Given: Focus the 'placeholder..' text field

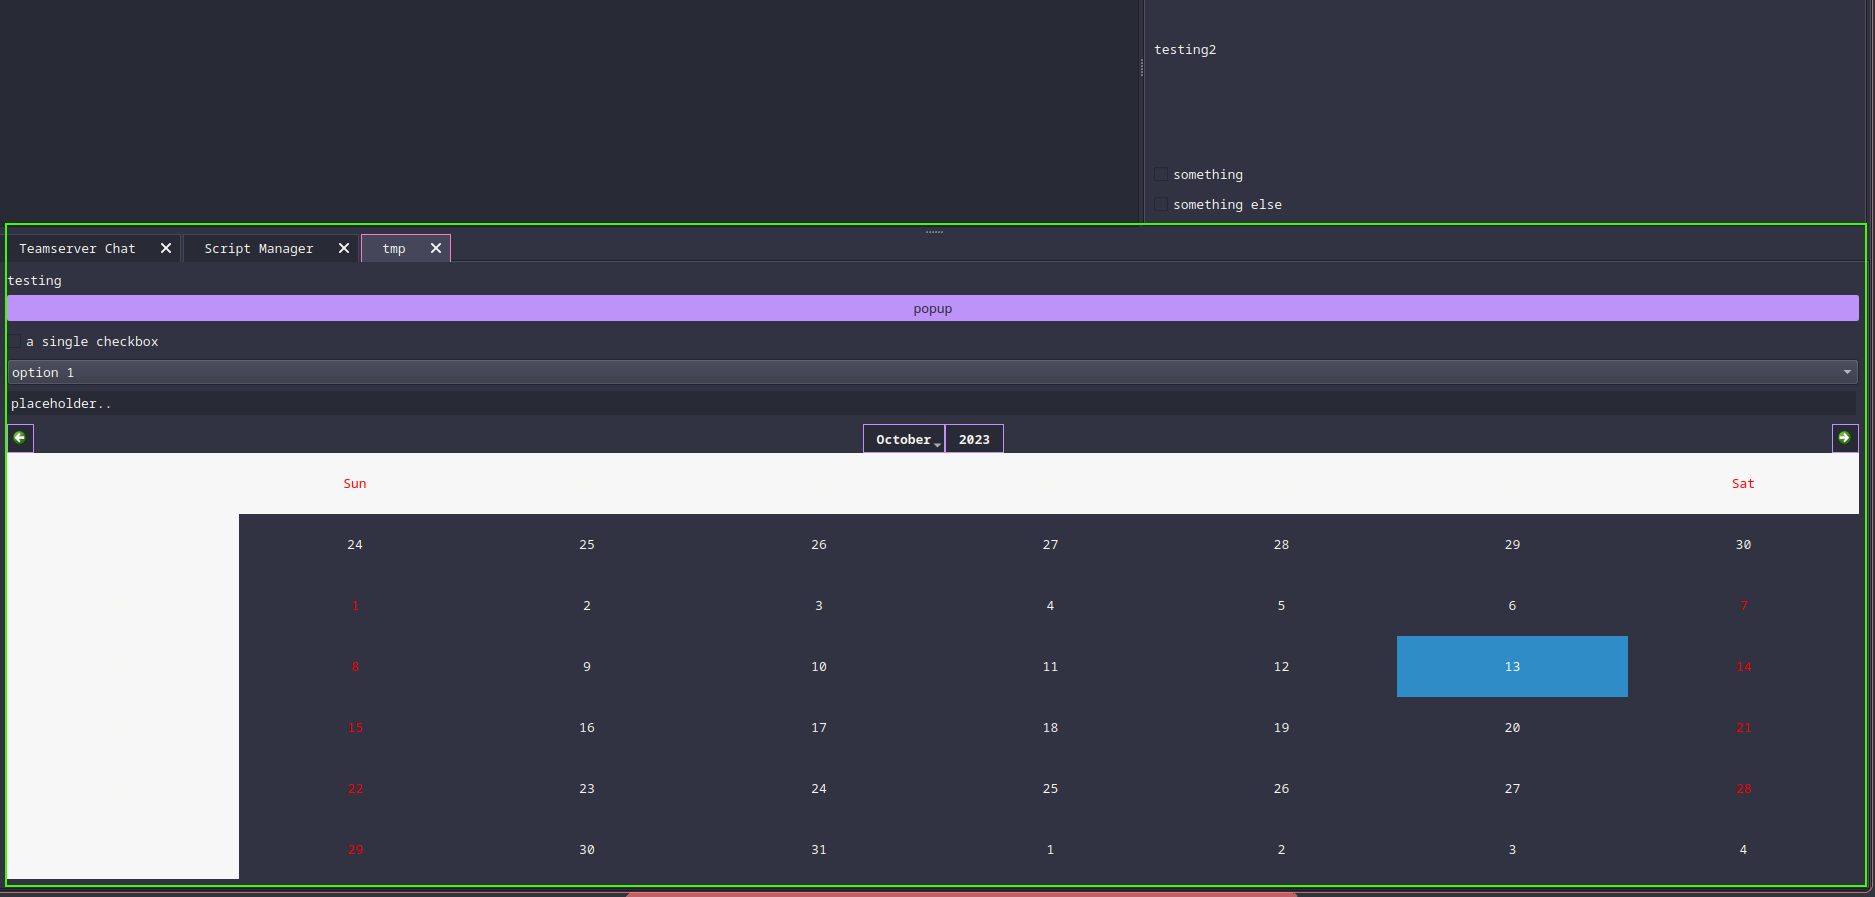Looking at the screenshot, I should coord(930,404).
